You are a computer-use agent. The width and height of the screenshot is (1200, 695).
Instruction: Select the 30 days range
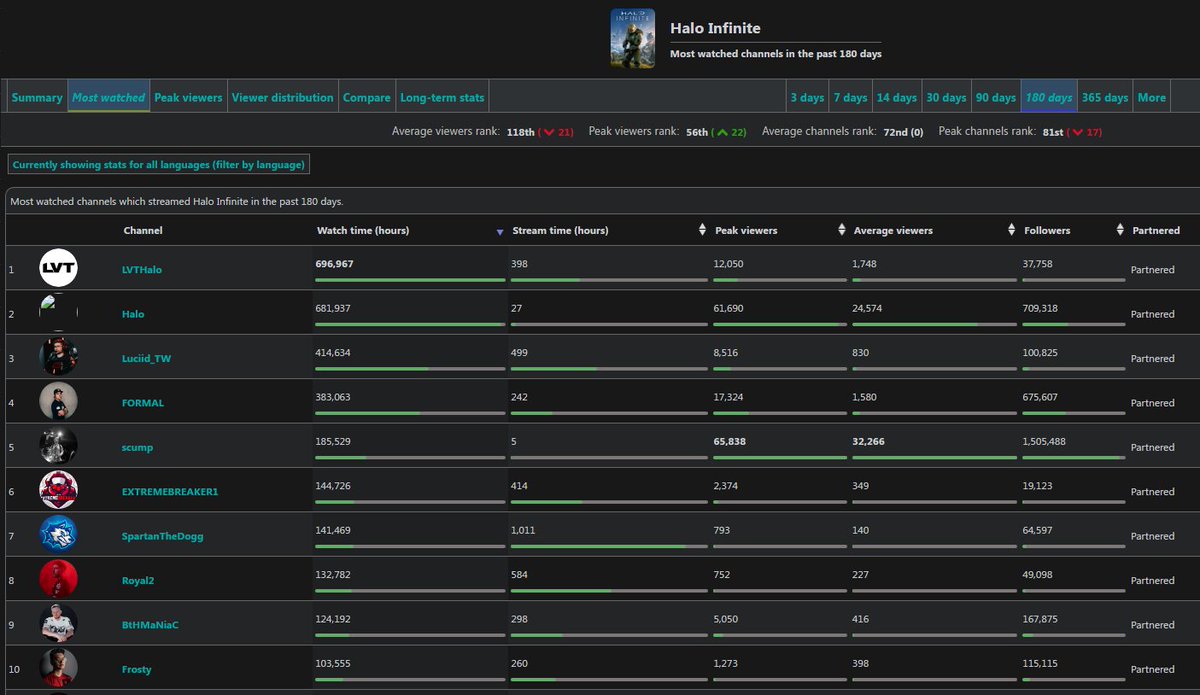click(x=946, y=97)
